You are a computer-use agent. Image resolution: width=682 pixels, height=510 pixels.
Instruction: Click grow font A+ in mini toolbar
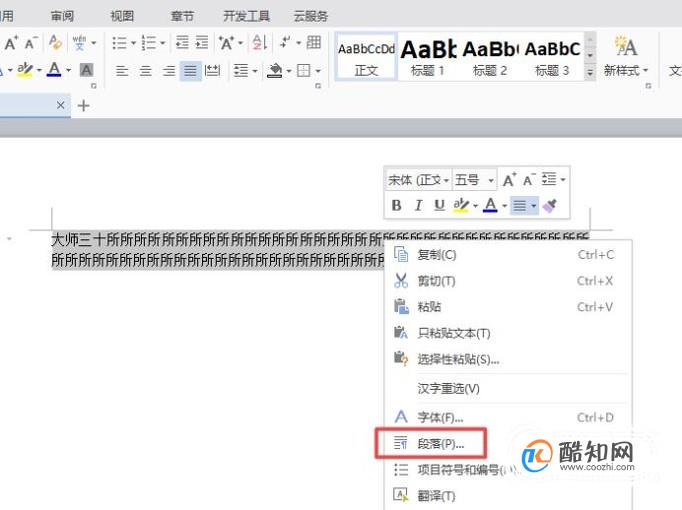click(x=509, y=180)
